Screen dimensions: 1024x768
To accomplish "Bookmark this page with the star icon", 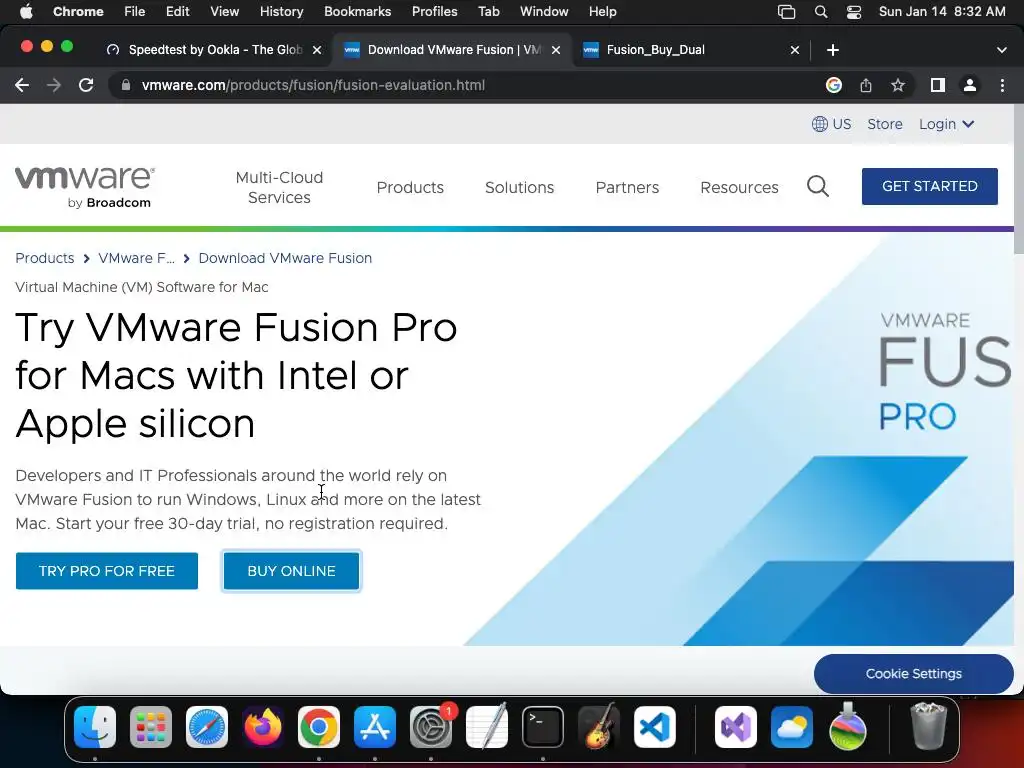I will (x=898, y=85).
